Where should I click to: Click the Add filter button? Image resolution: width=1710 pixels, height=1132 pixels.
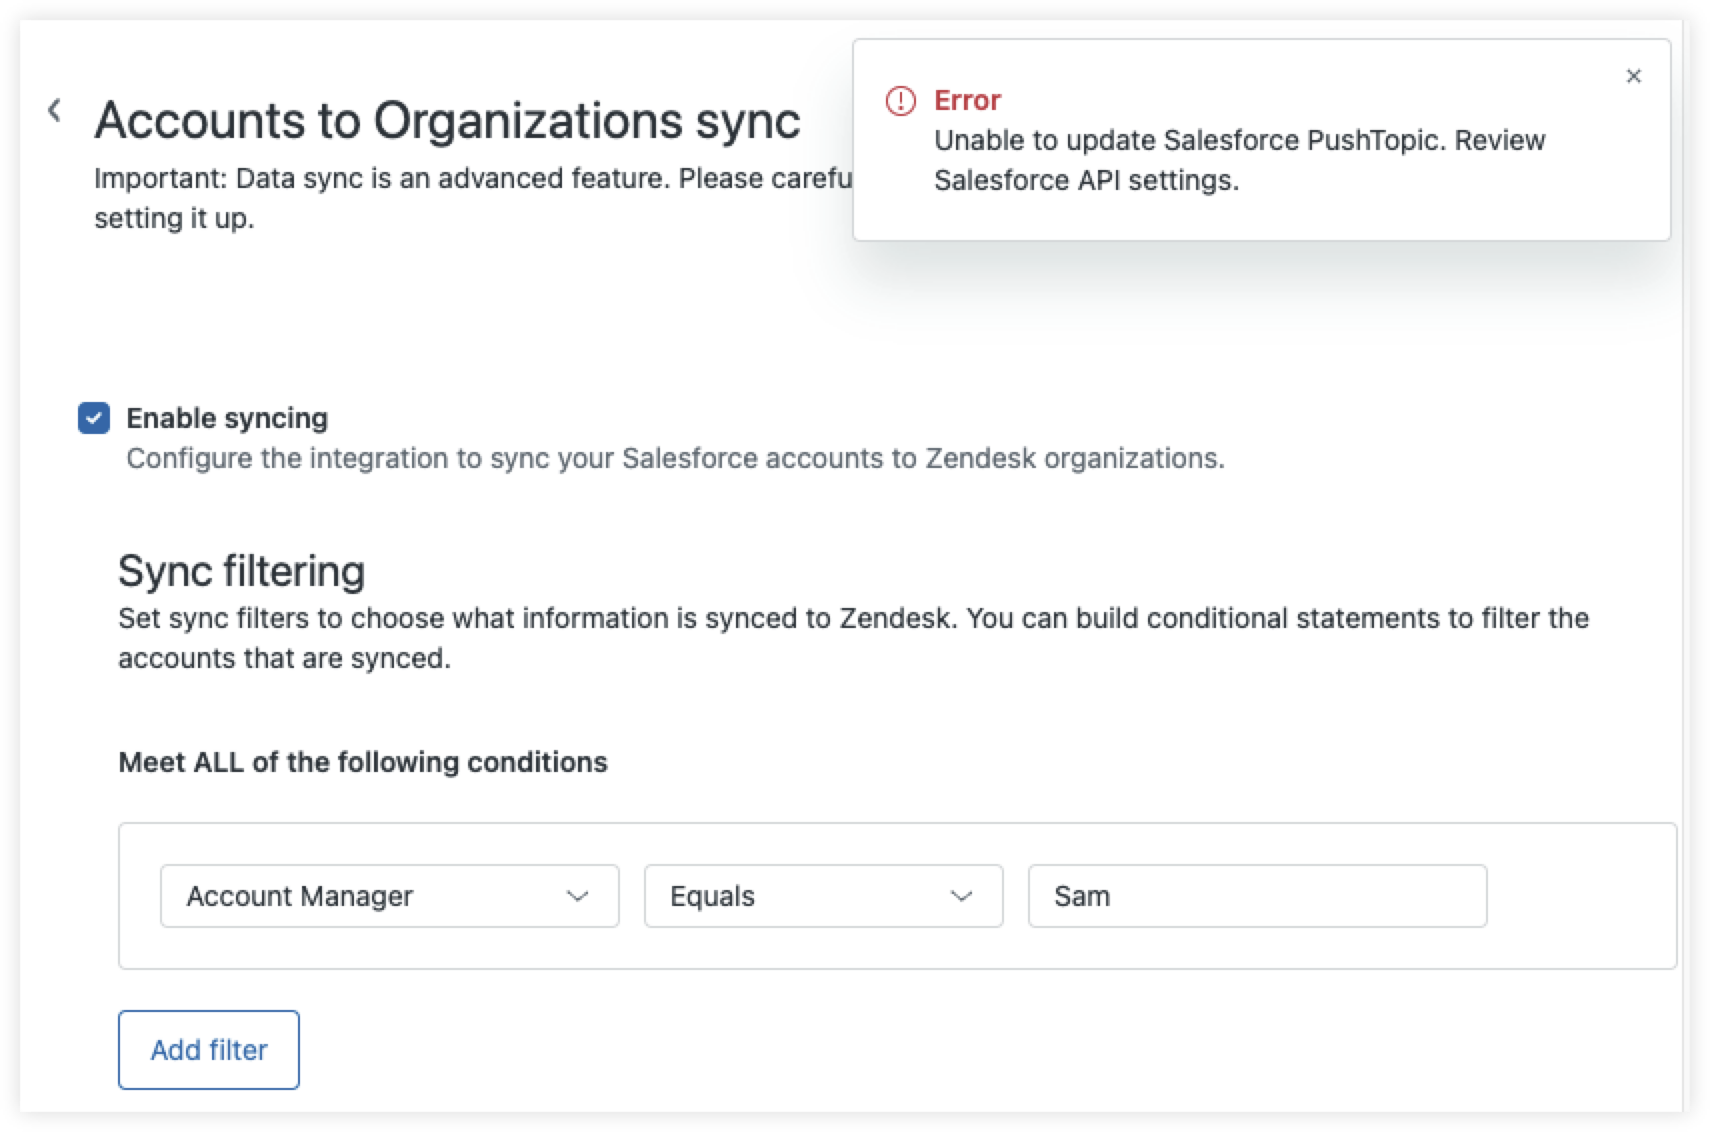click(x=209, y=1050)
